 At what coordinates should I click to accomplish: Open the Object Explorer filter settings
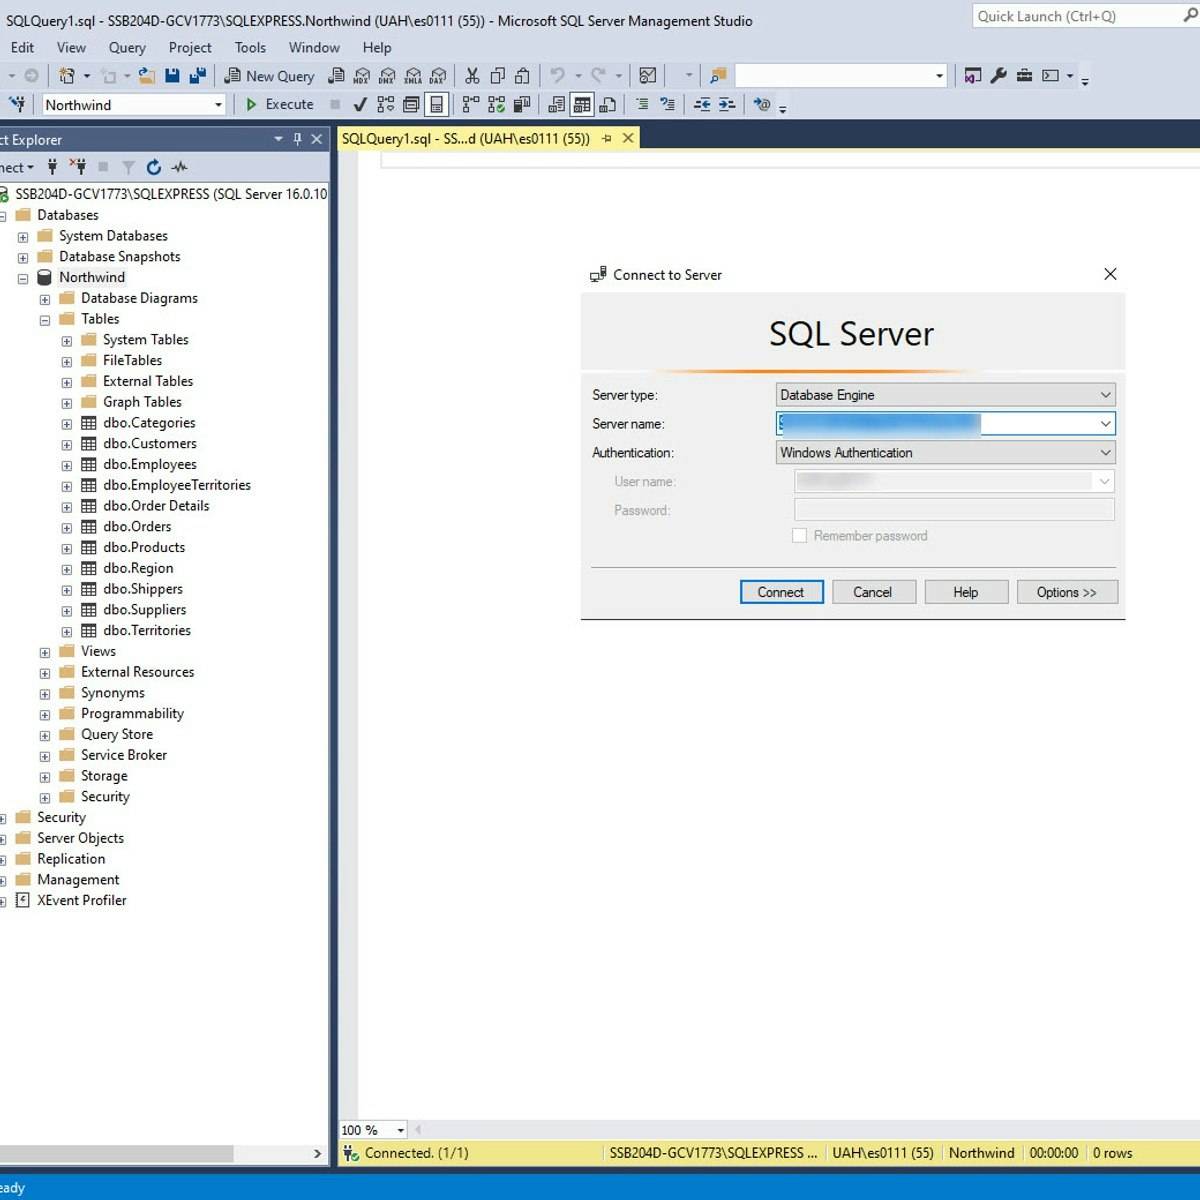[x=128, y=167]
